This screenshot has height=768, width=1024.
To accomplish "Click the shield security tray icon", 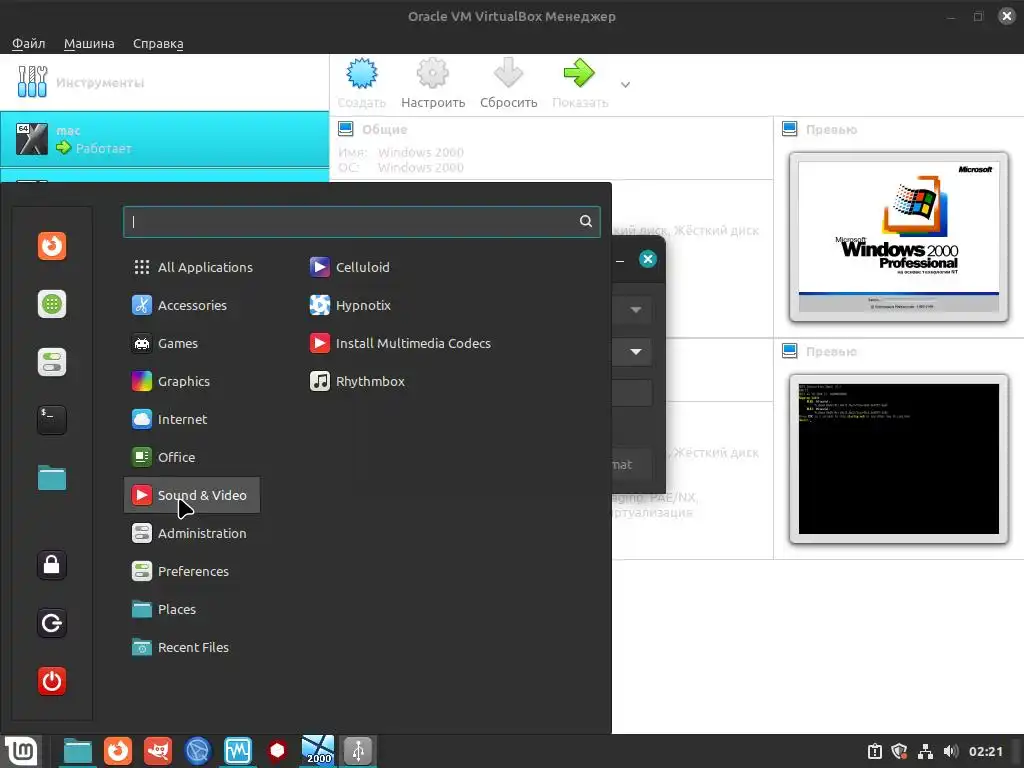I will (x=900, y=752).
